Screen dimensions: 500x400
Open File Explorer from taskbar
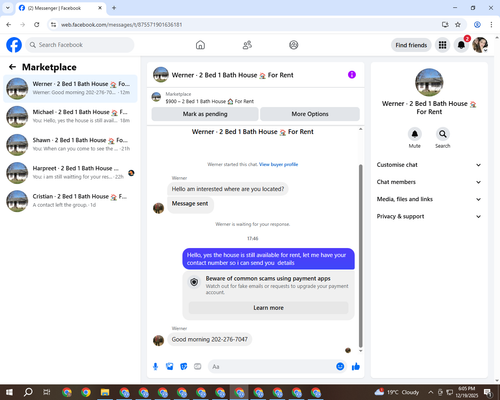105,392
